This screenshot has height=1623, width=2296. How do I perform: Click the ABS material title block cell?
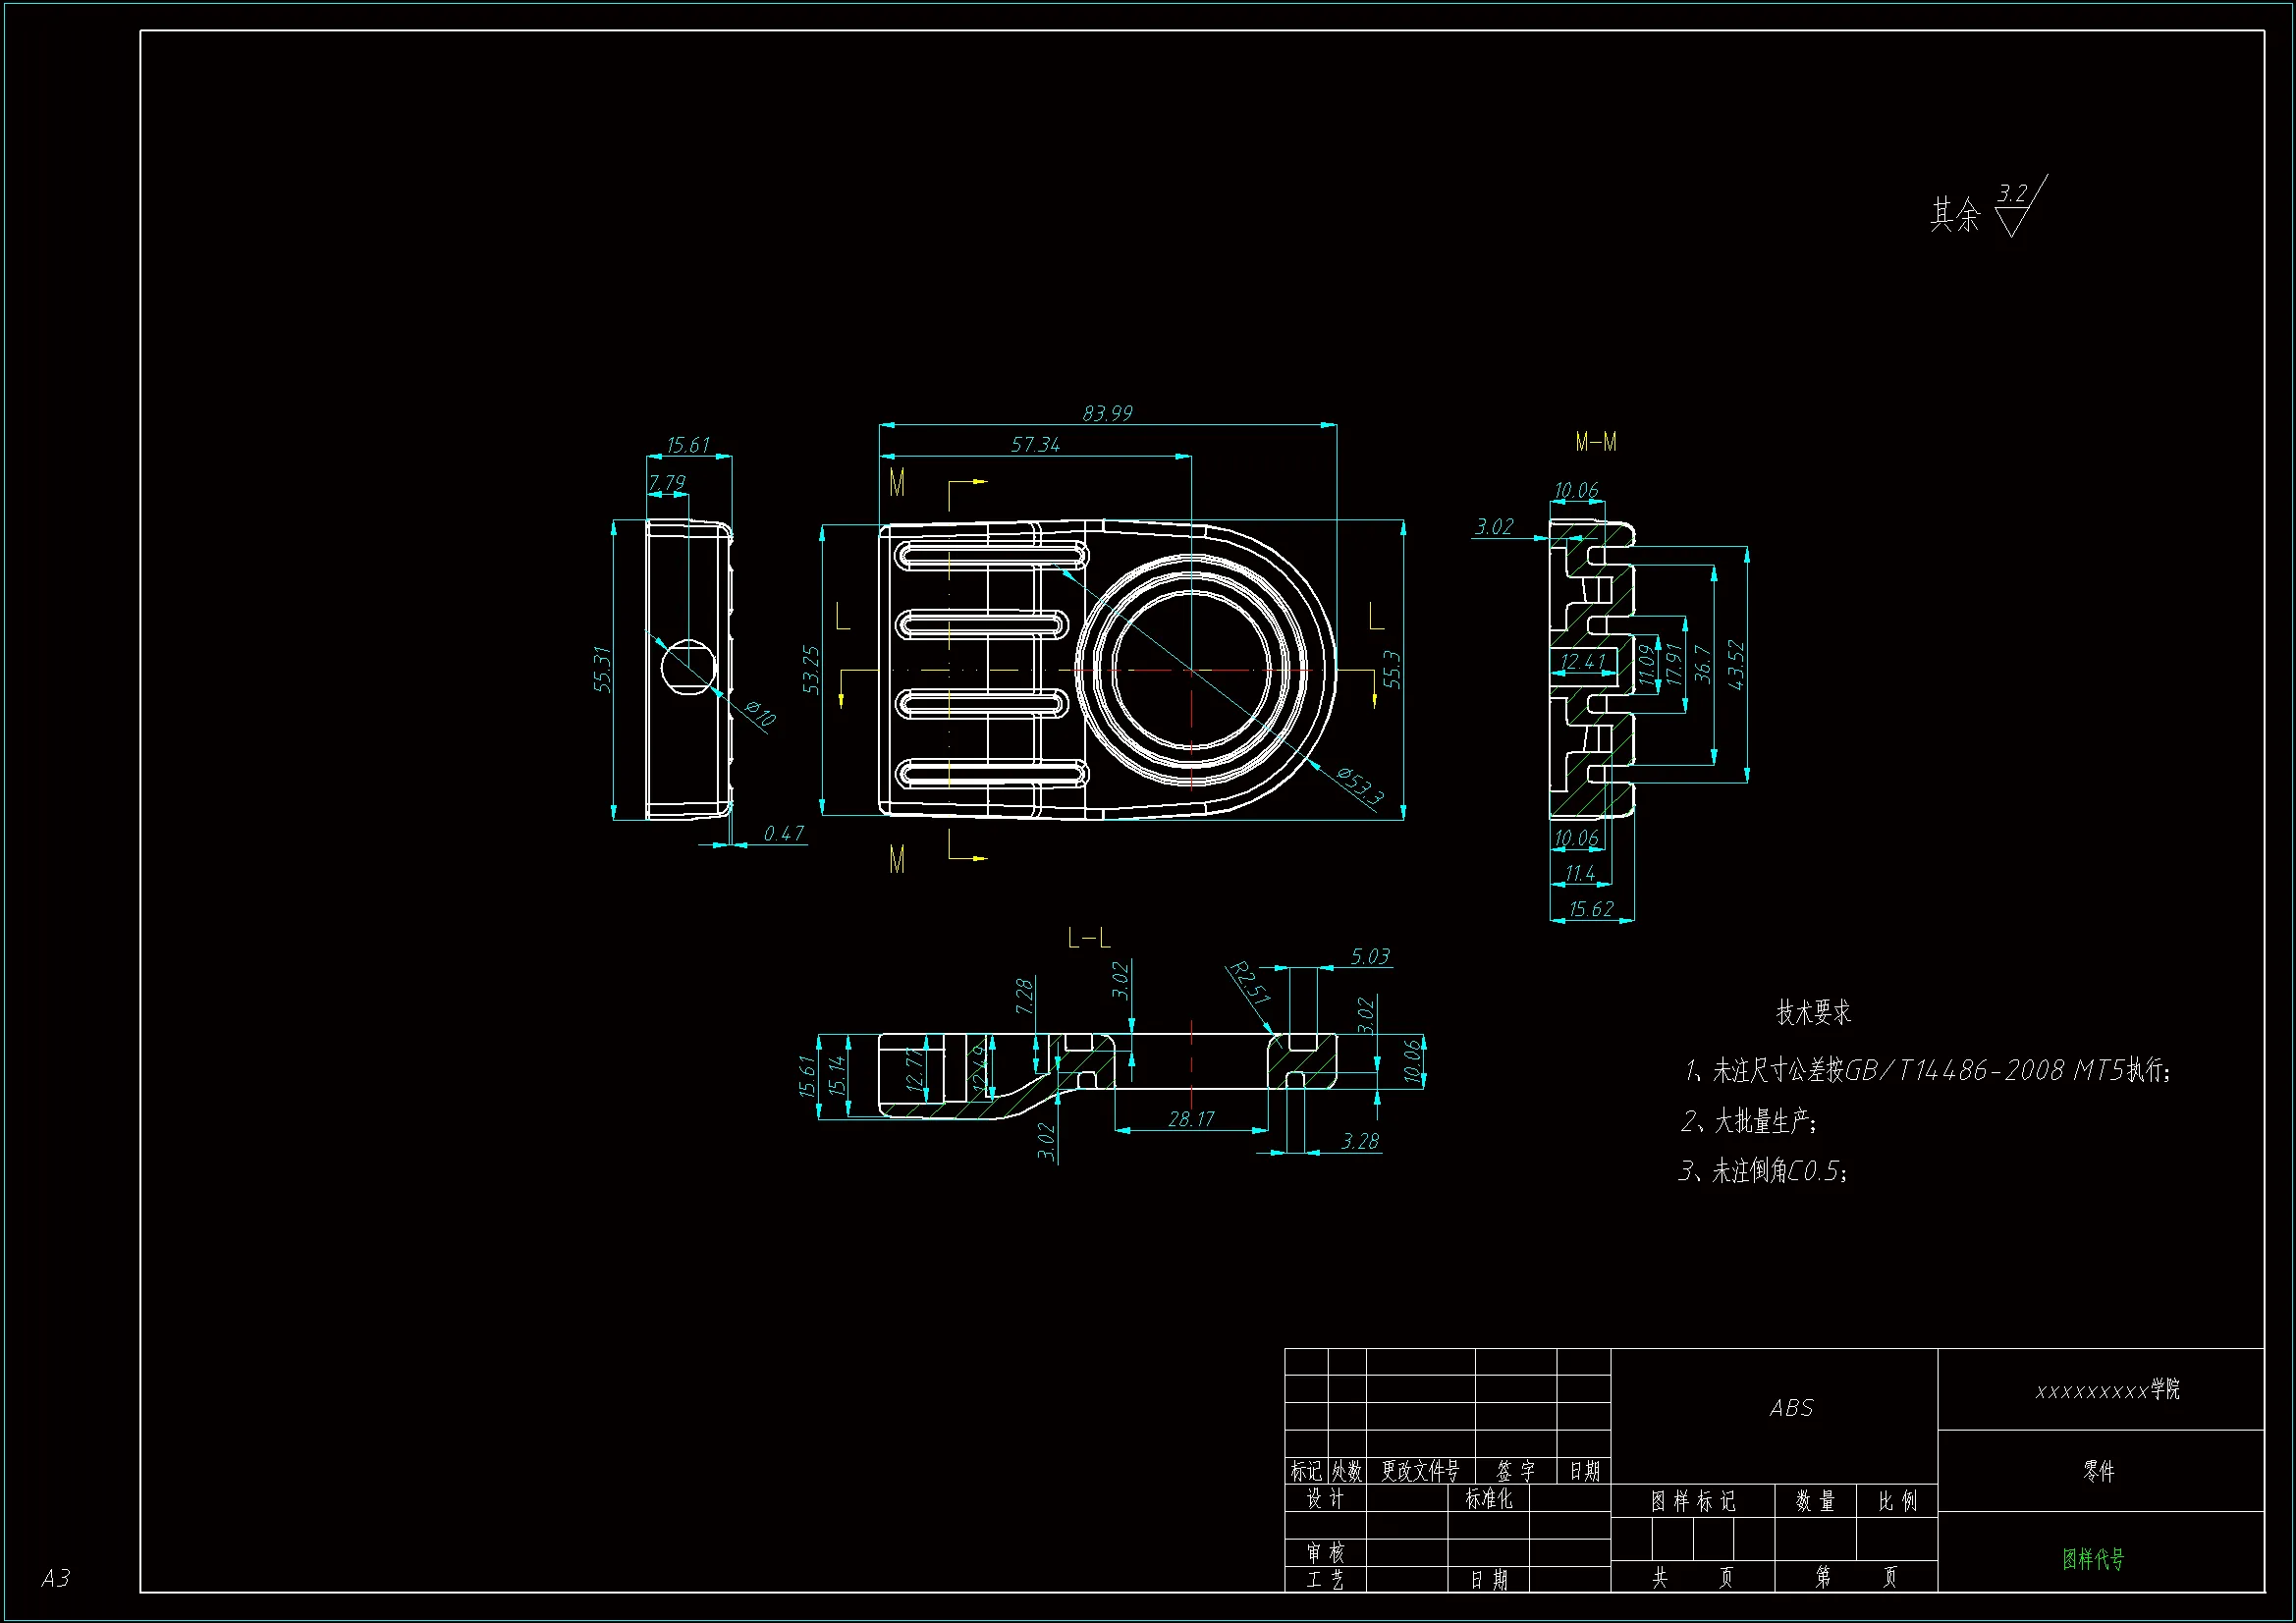coord(1790,1408)
